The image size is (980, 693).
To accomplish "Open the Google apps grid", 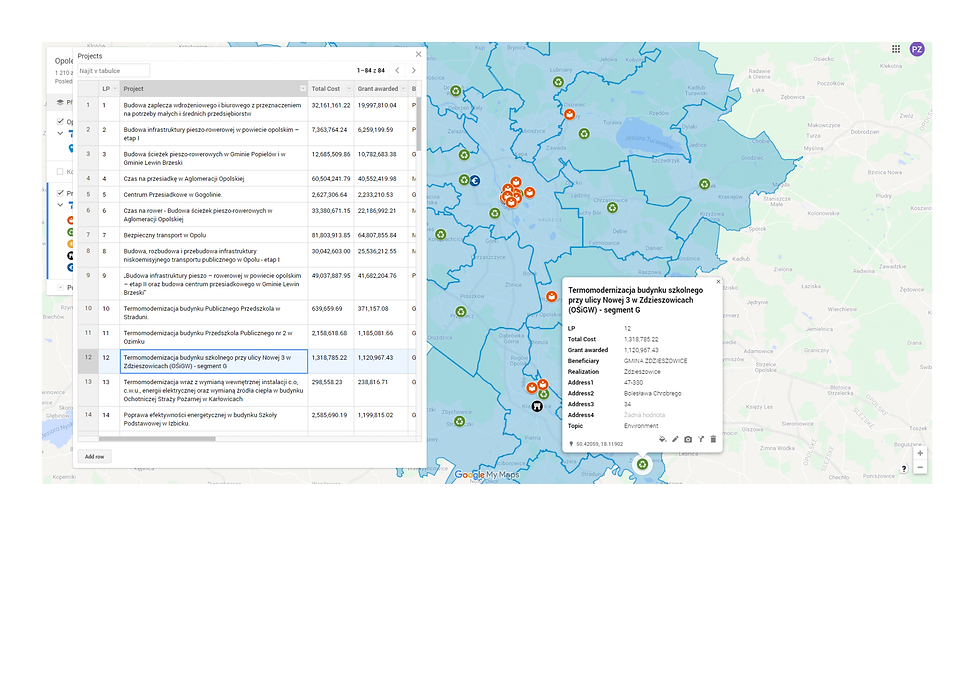I will (896, 49).
